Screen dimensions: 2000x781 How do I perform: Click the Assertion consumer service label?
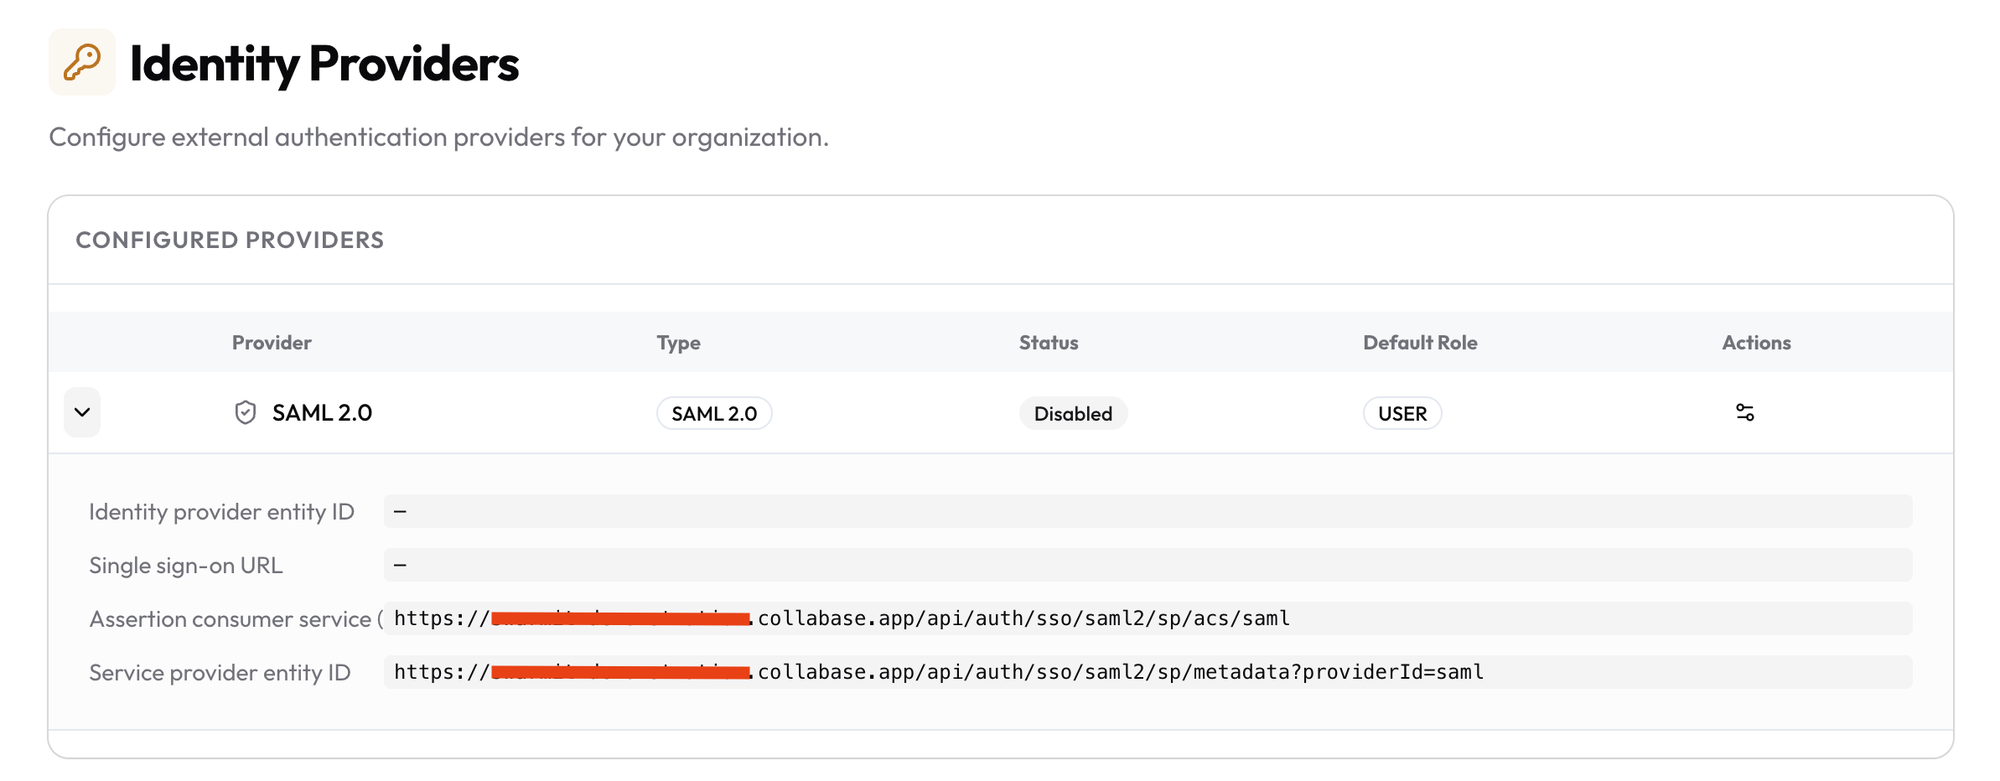tap(236, 619)
